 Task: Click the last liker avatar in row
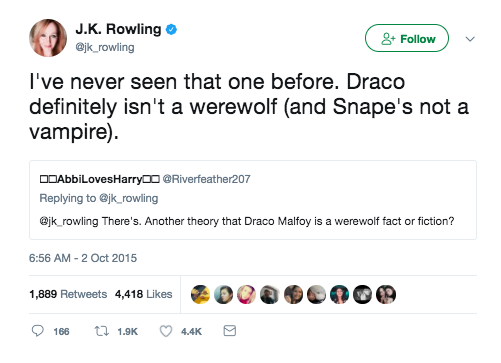(386, 294)
